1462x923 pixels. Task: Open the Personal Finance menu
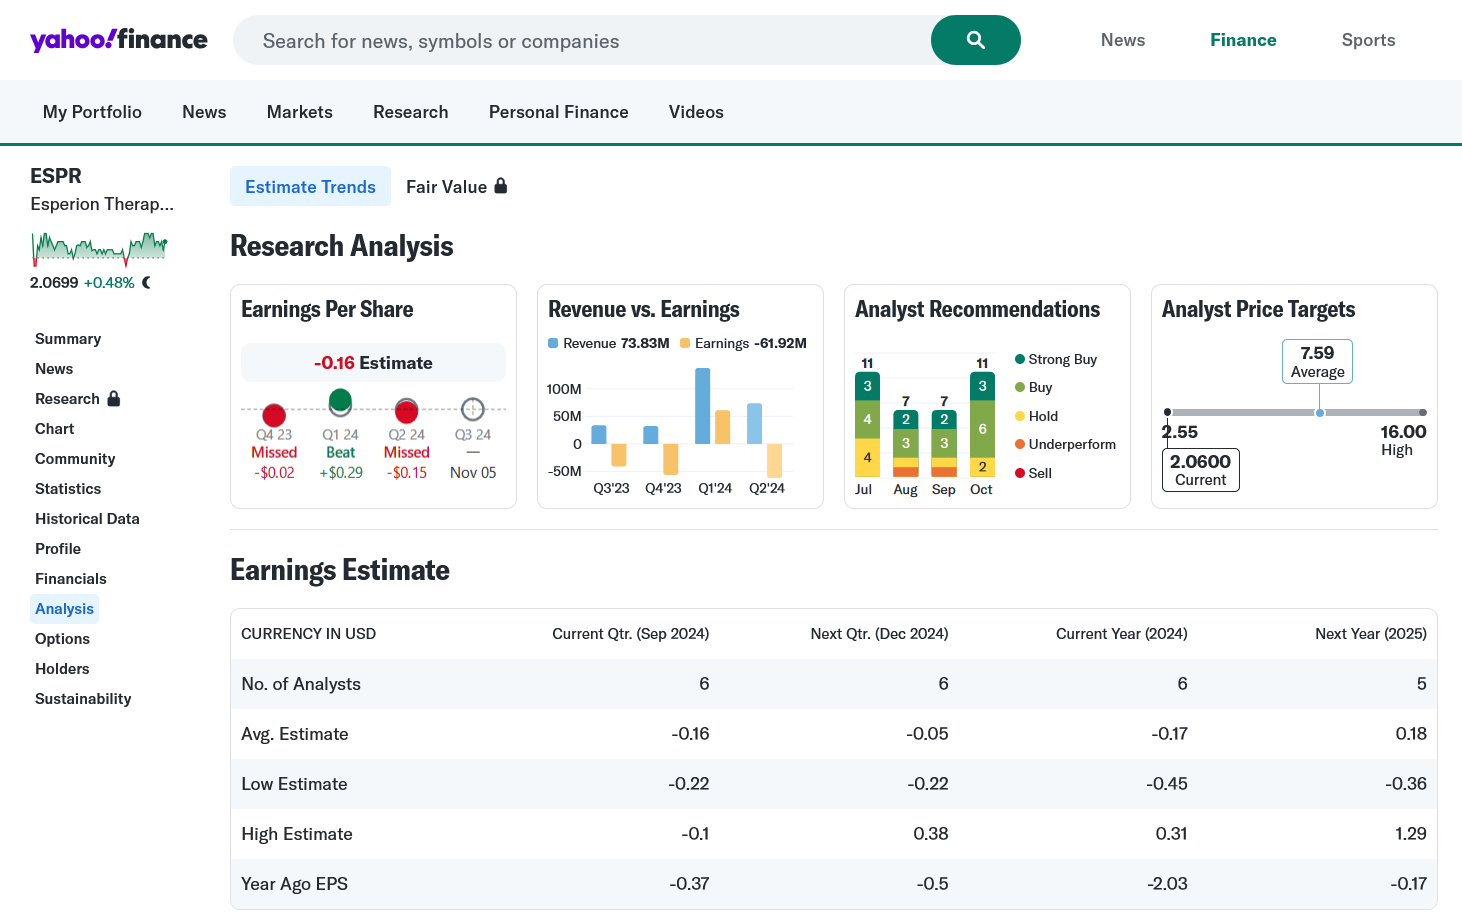[x=559, y=112]
